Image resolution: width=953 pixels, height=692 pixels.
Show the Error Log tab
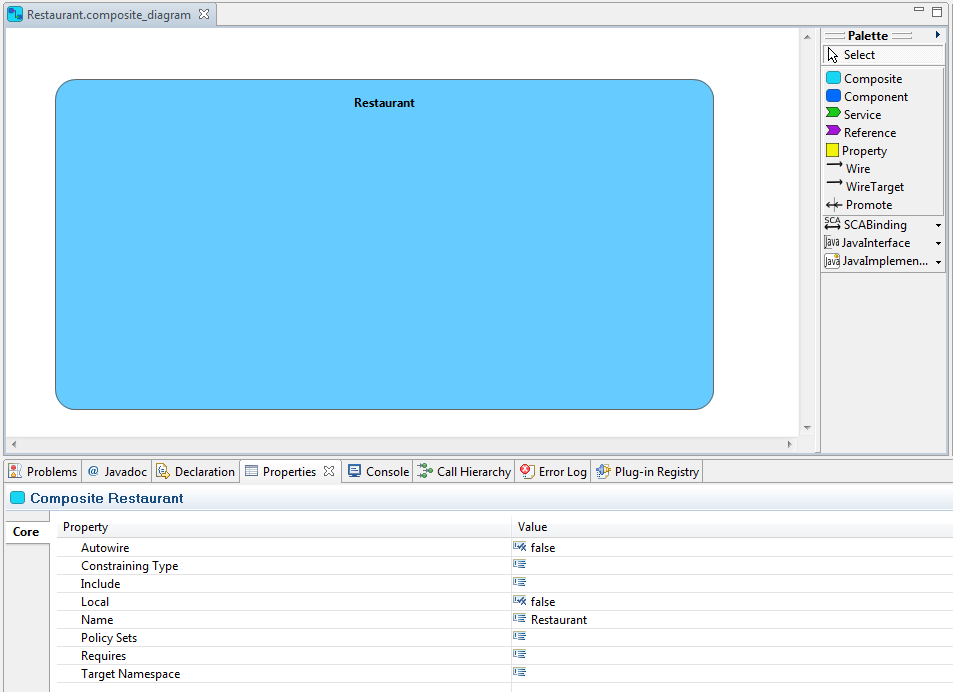tap(554, 471)
